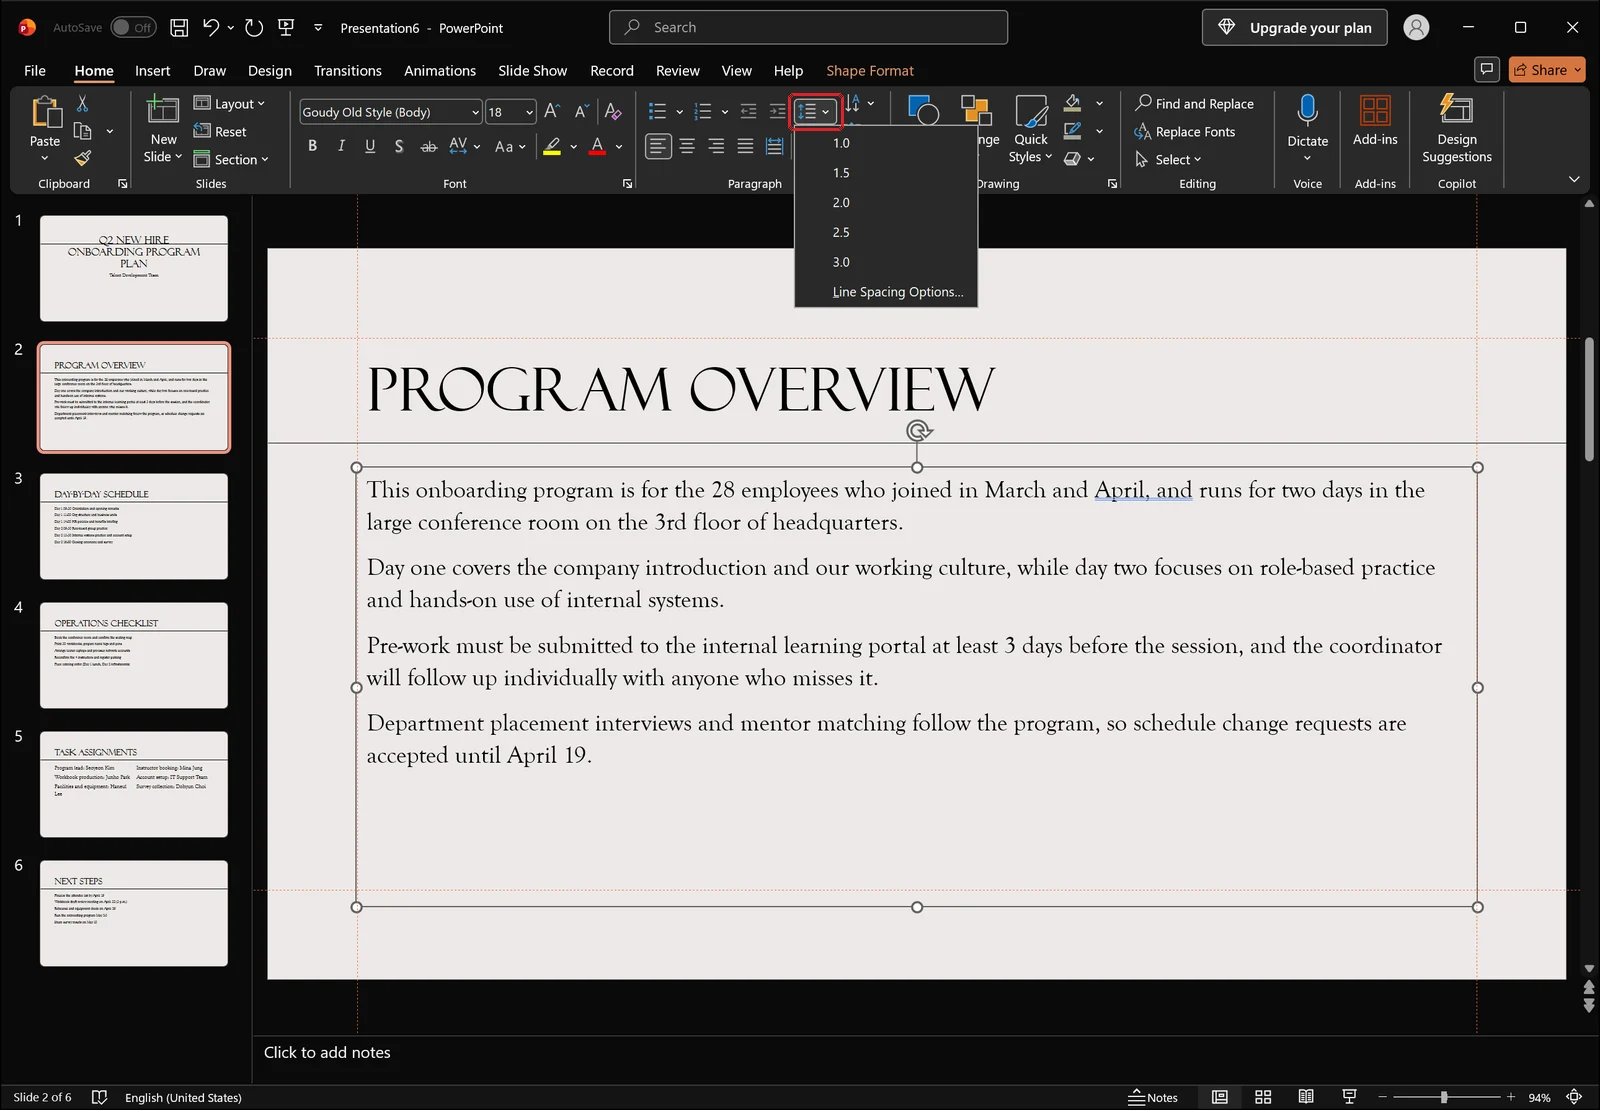Apply yellow text highlight color
1600x1110 pixels.
[x=552, y=146]
